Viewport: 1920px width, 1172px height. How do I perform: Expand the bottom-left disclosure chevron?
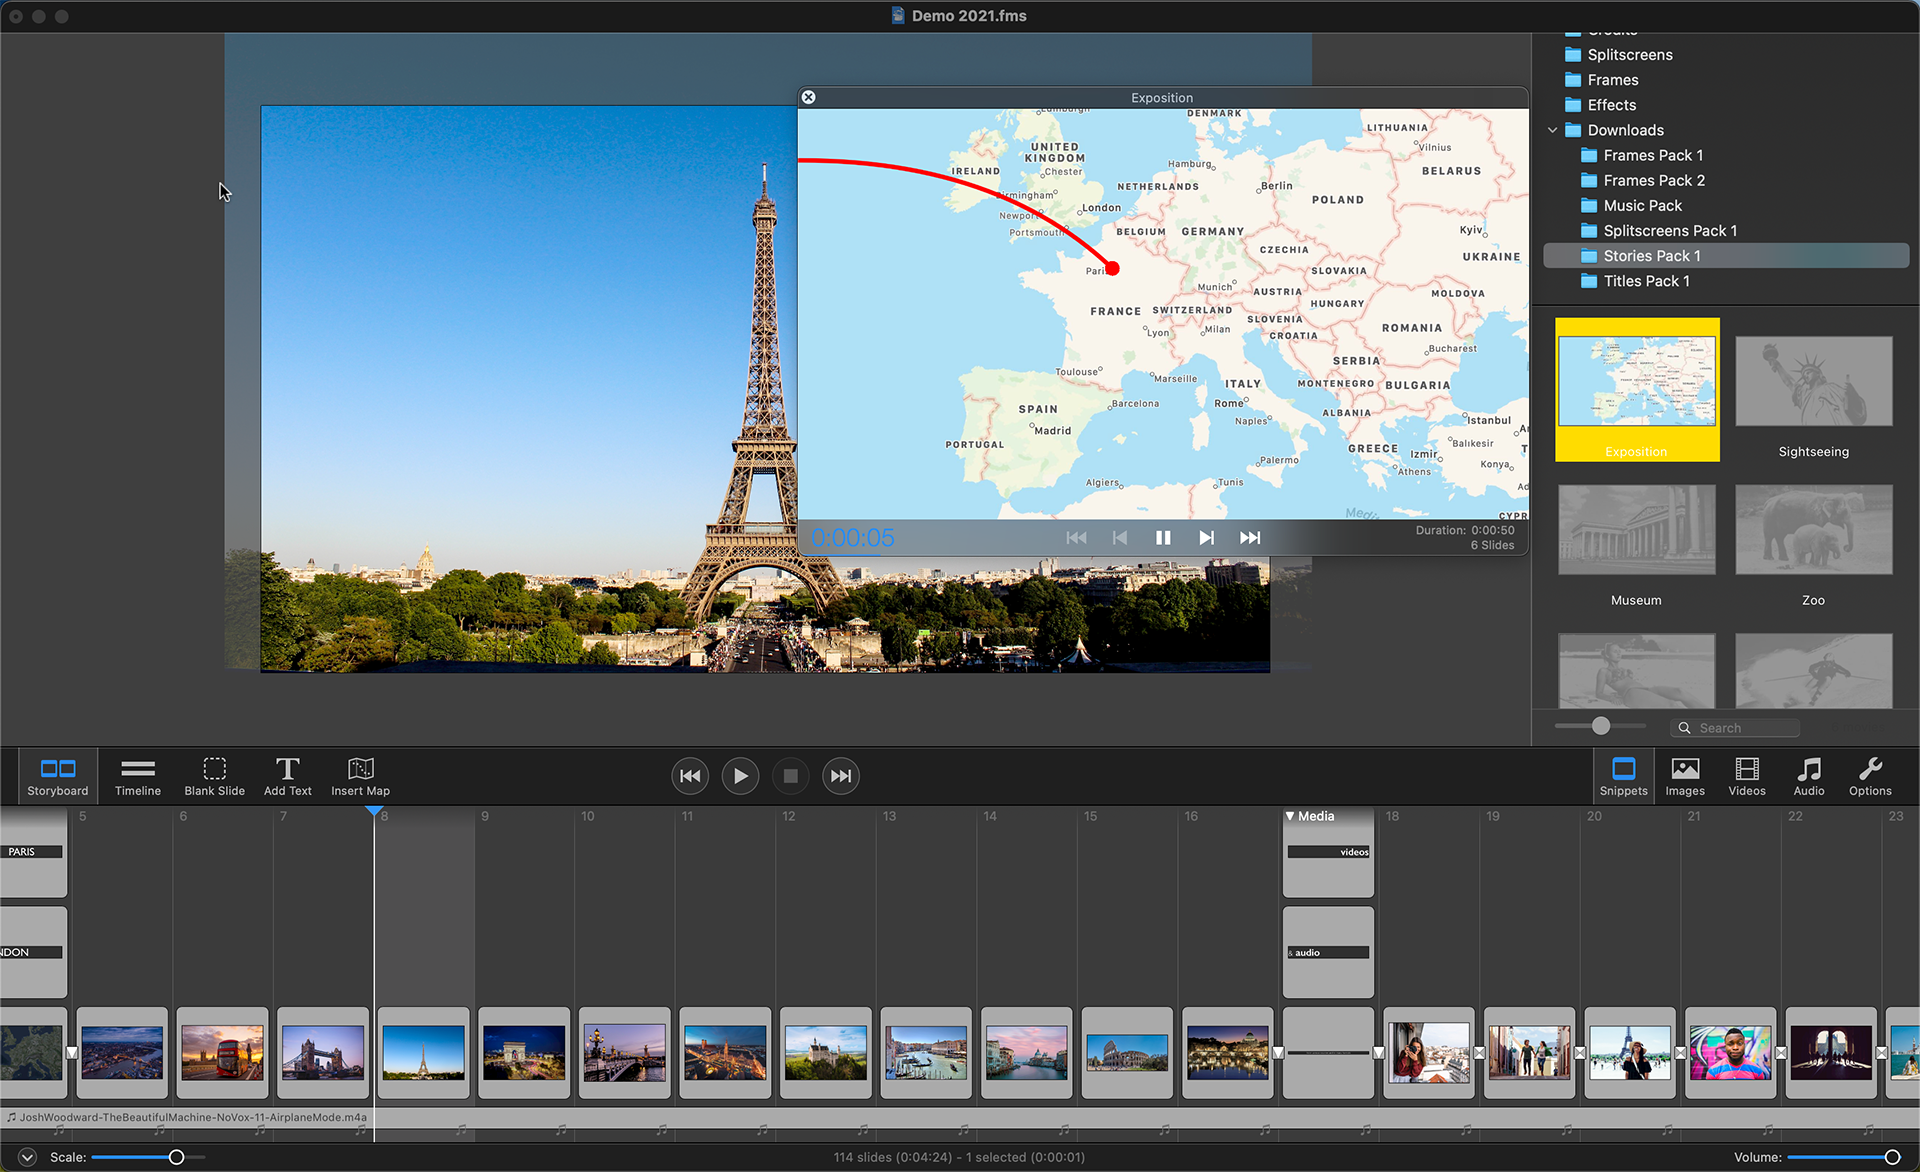[27, 1157]
